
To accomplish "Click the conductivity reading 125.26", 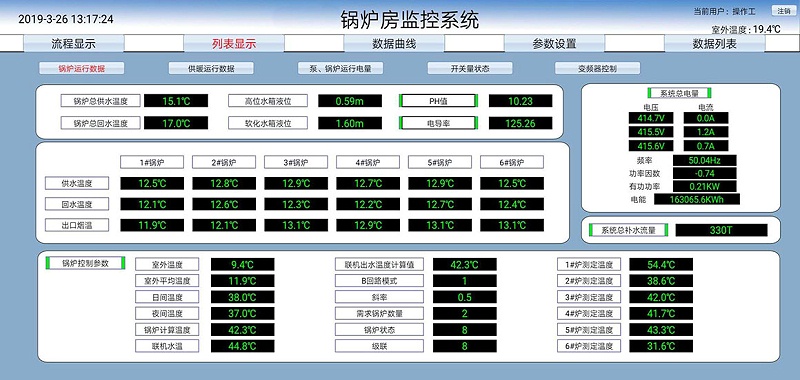I will tap(520, 123).
